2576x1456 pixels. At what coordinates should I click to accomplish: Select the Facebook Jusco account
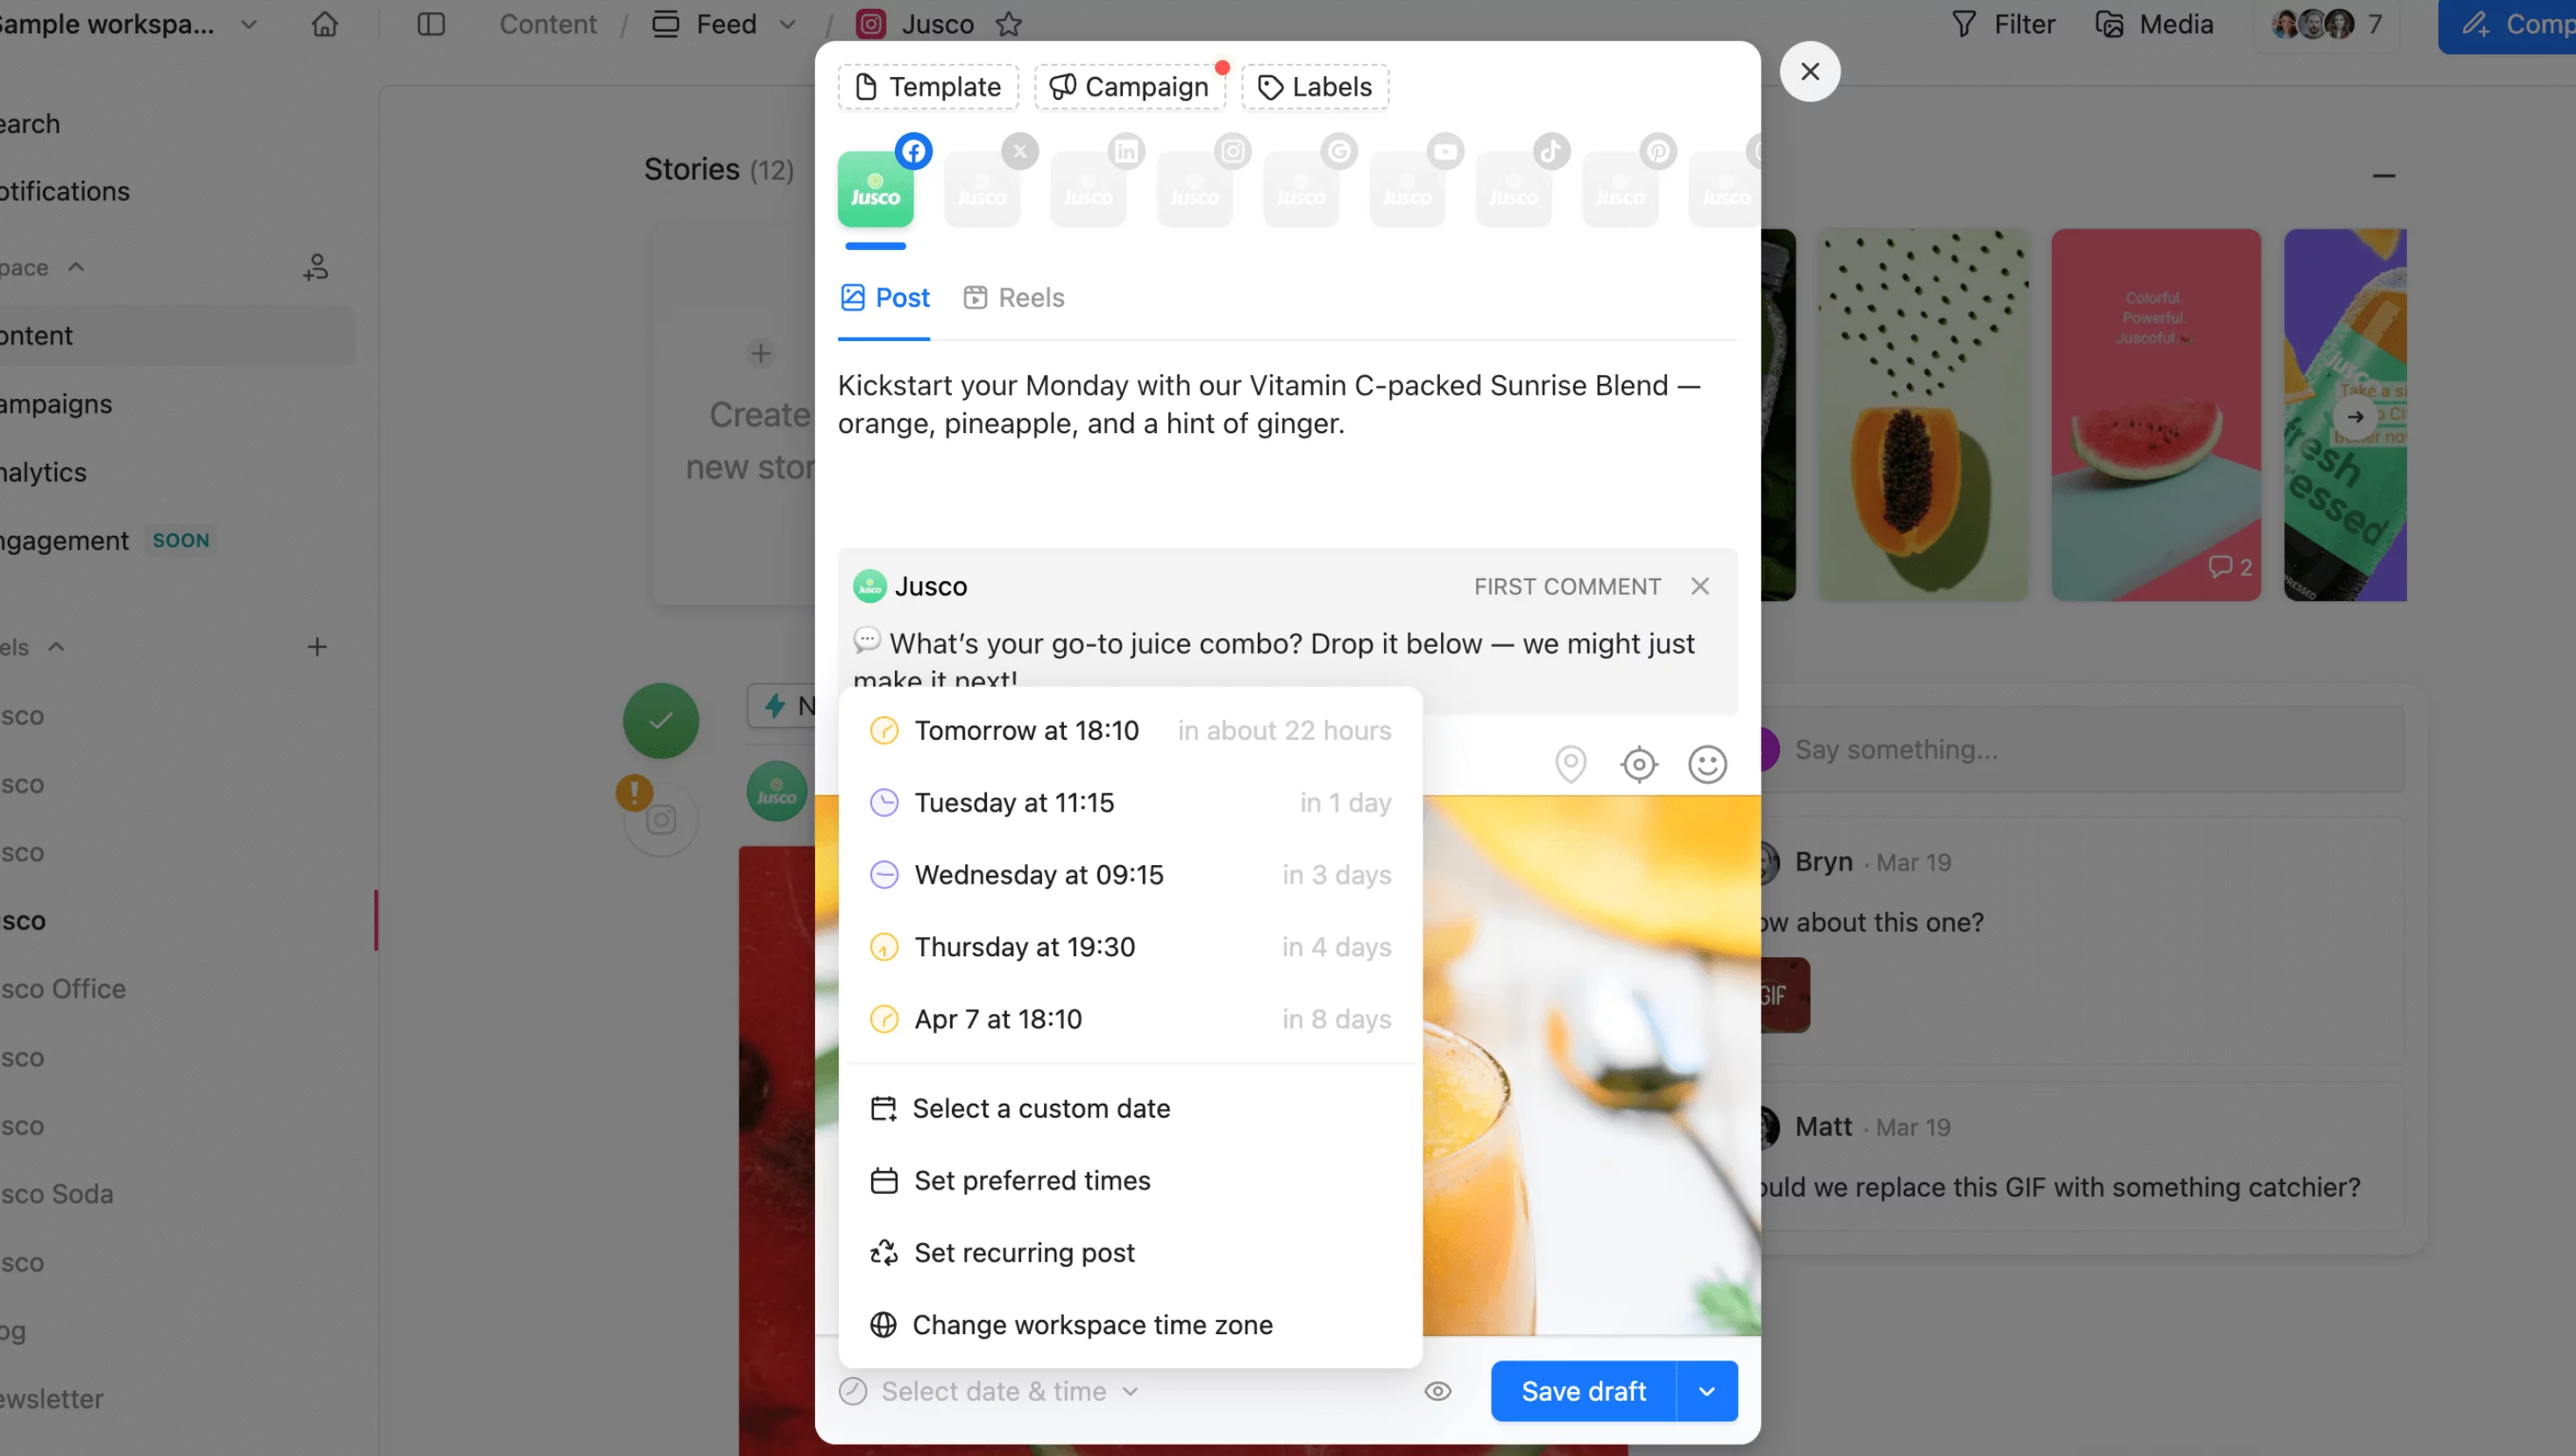[x=876, y=189]
